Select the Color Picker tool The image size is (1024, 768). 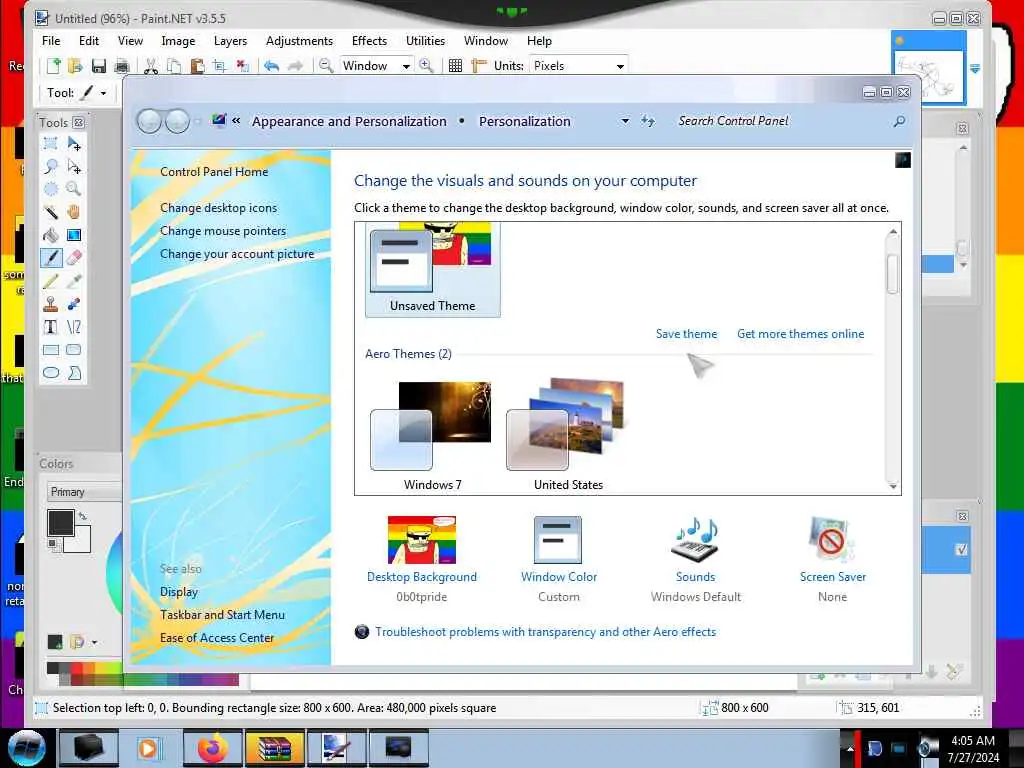(74, 281)
